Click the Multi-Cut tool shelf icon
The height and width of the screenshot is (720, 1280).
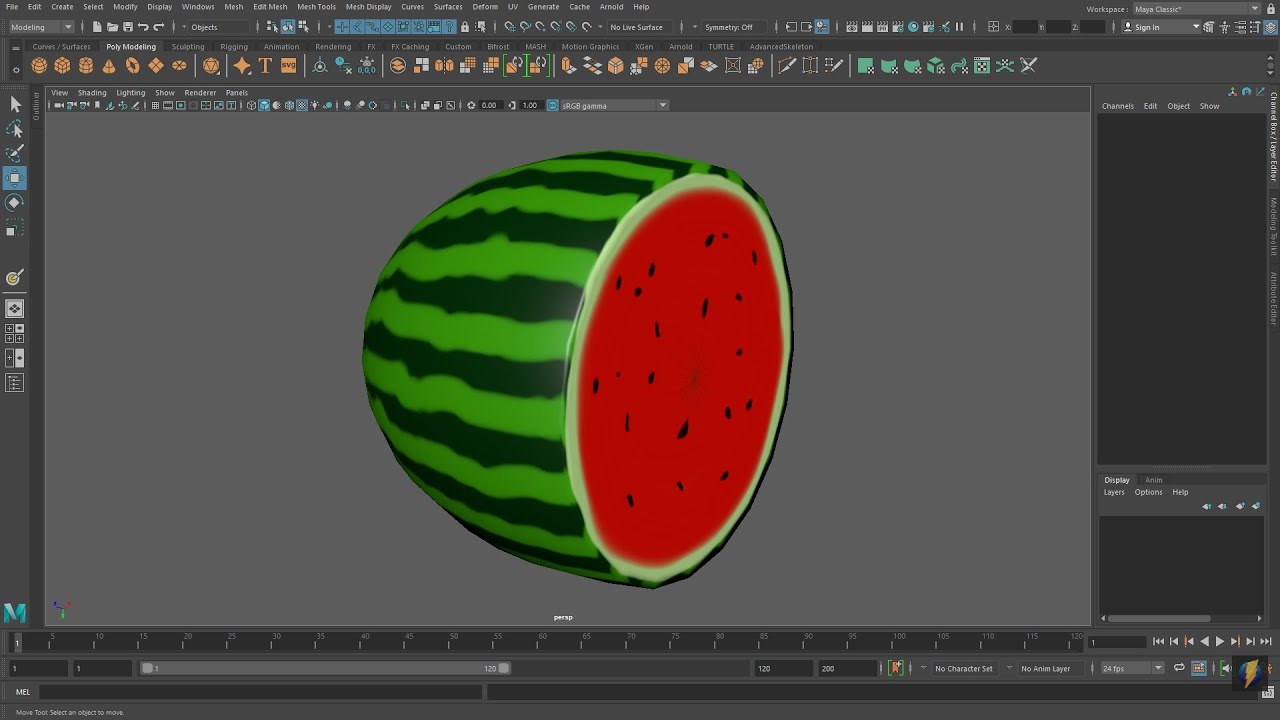coord(787,66)
